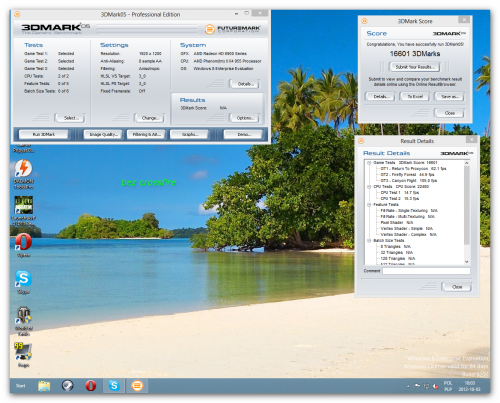Select Fill Rate Single-Texturing row
Viewport: 500px width, 403px height.
[x=409, y=211]
